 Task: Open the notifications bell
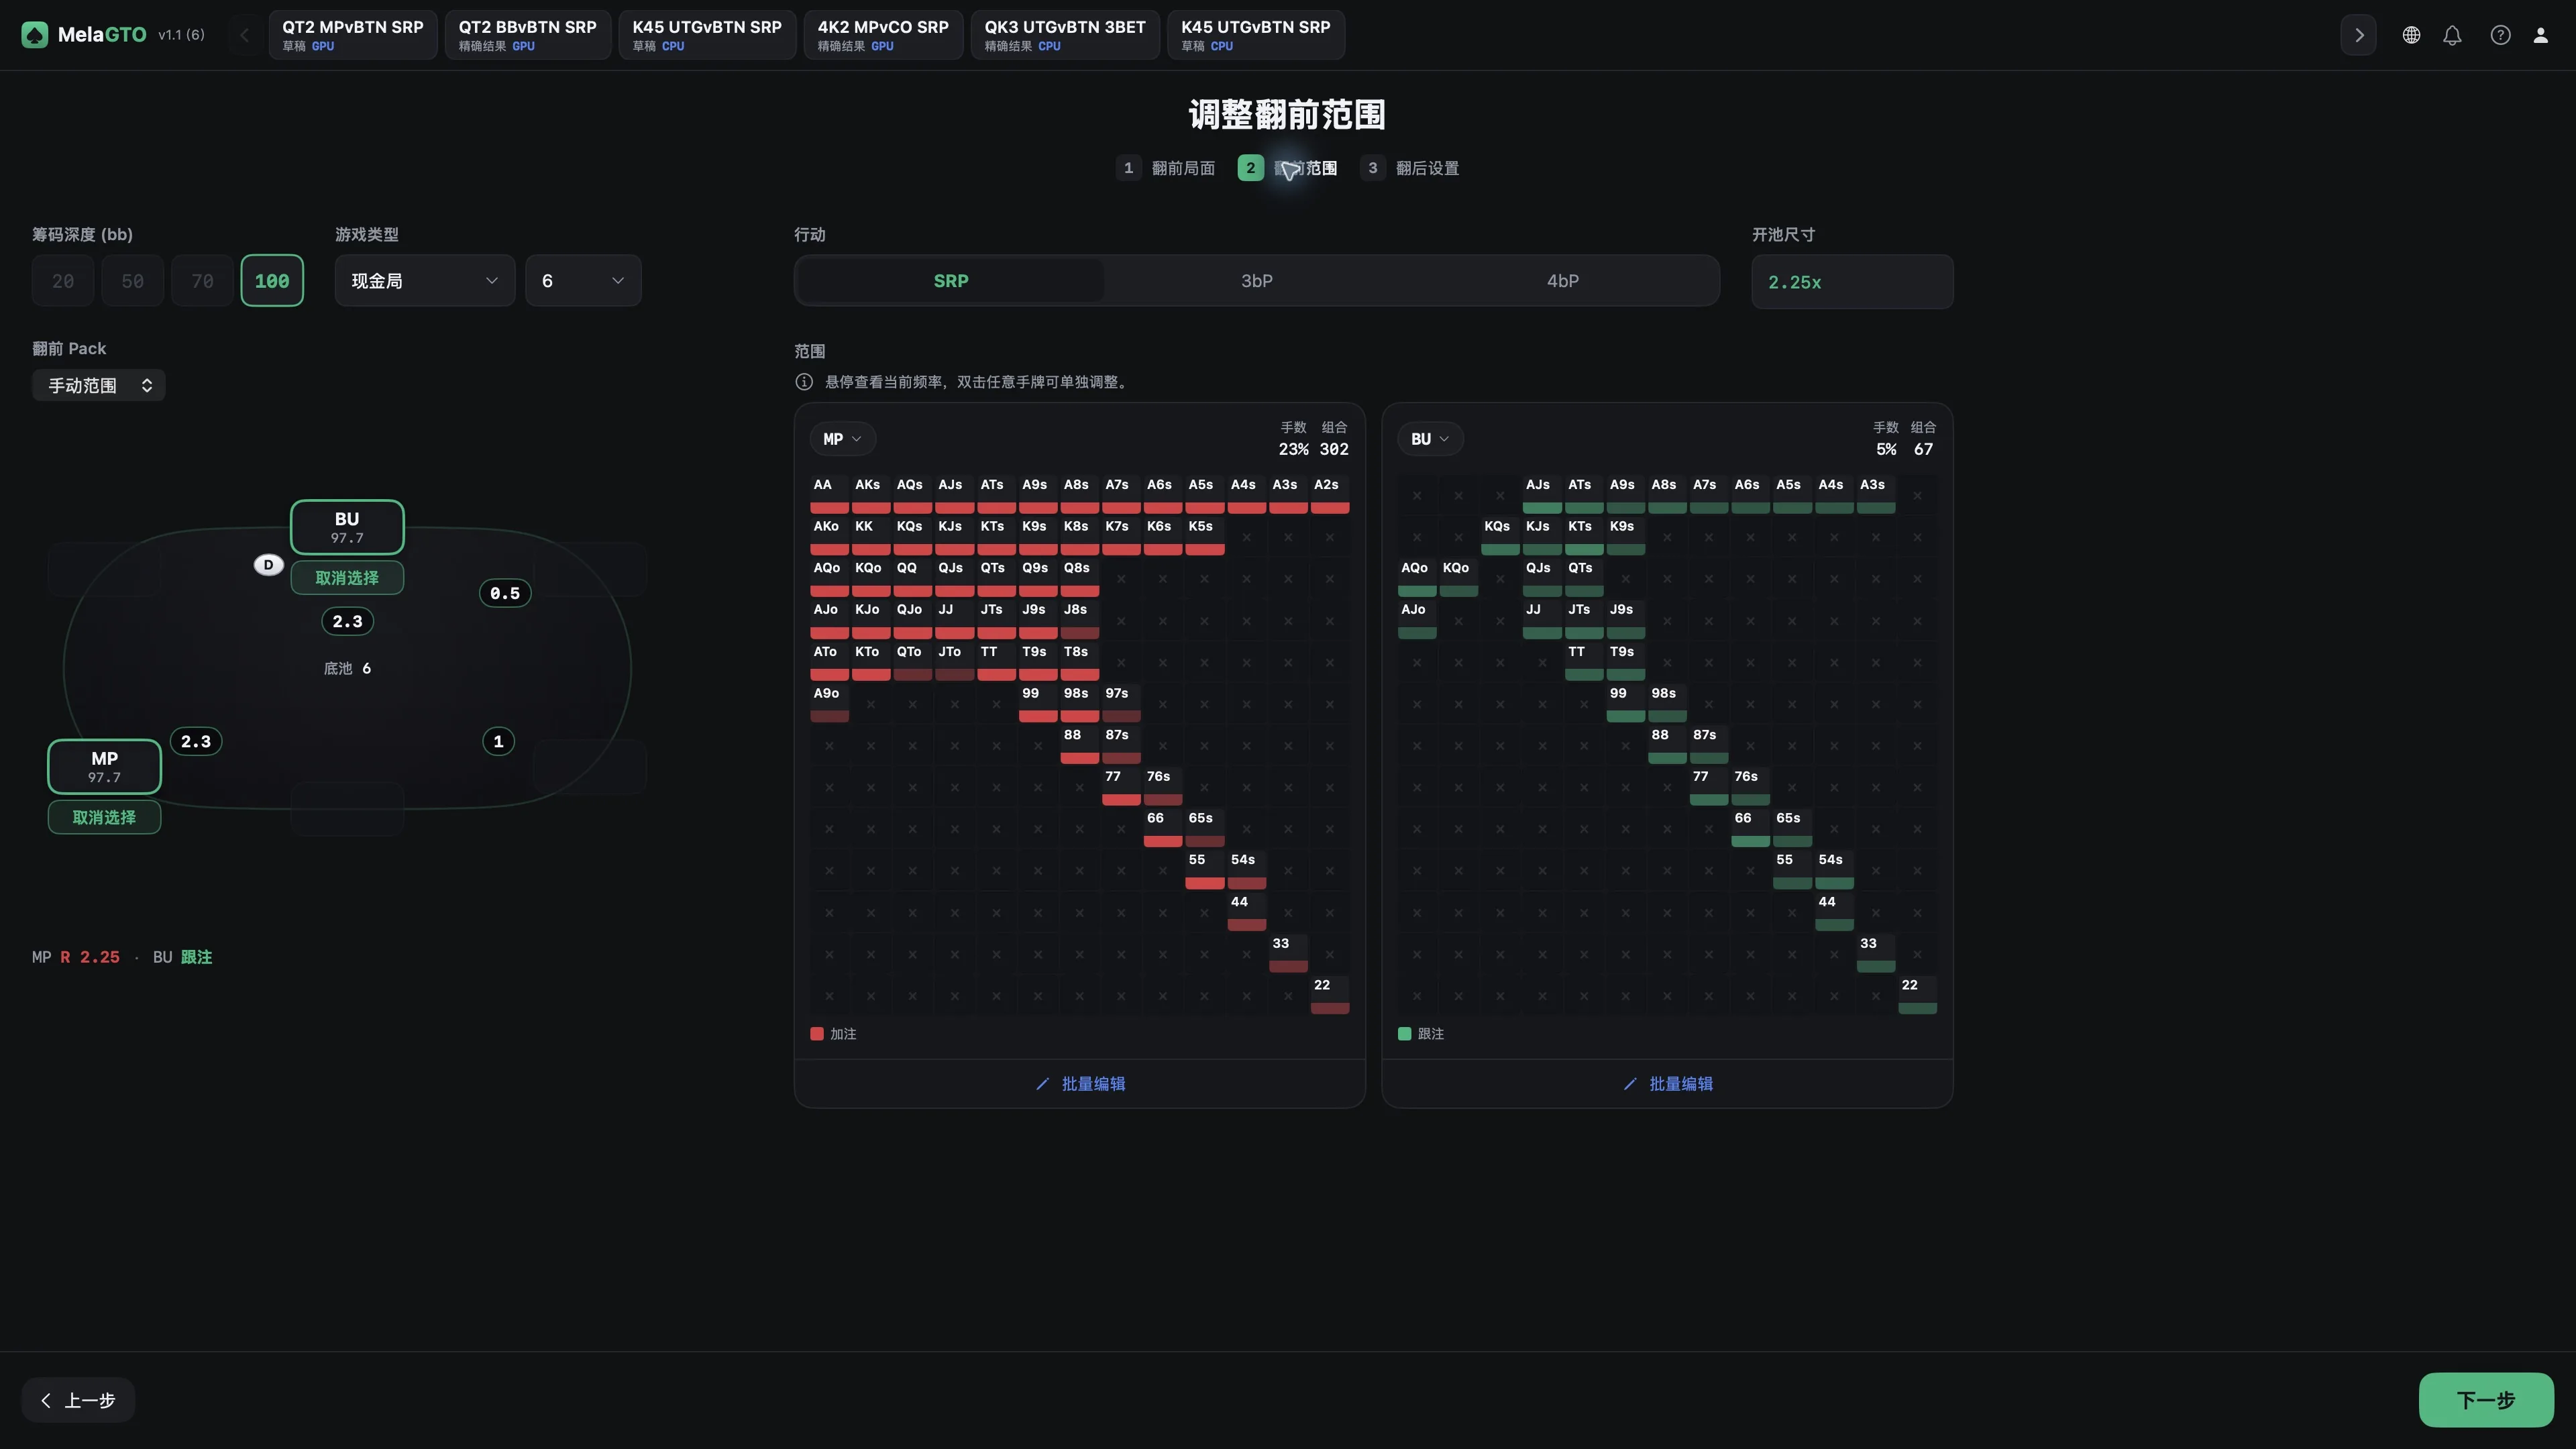click(2452, 35)
